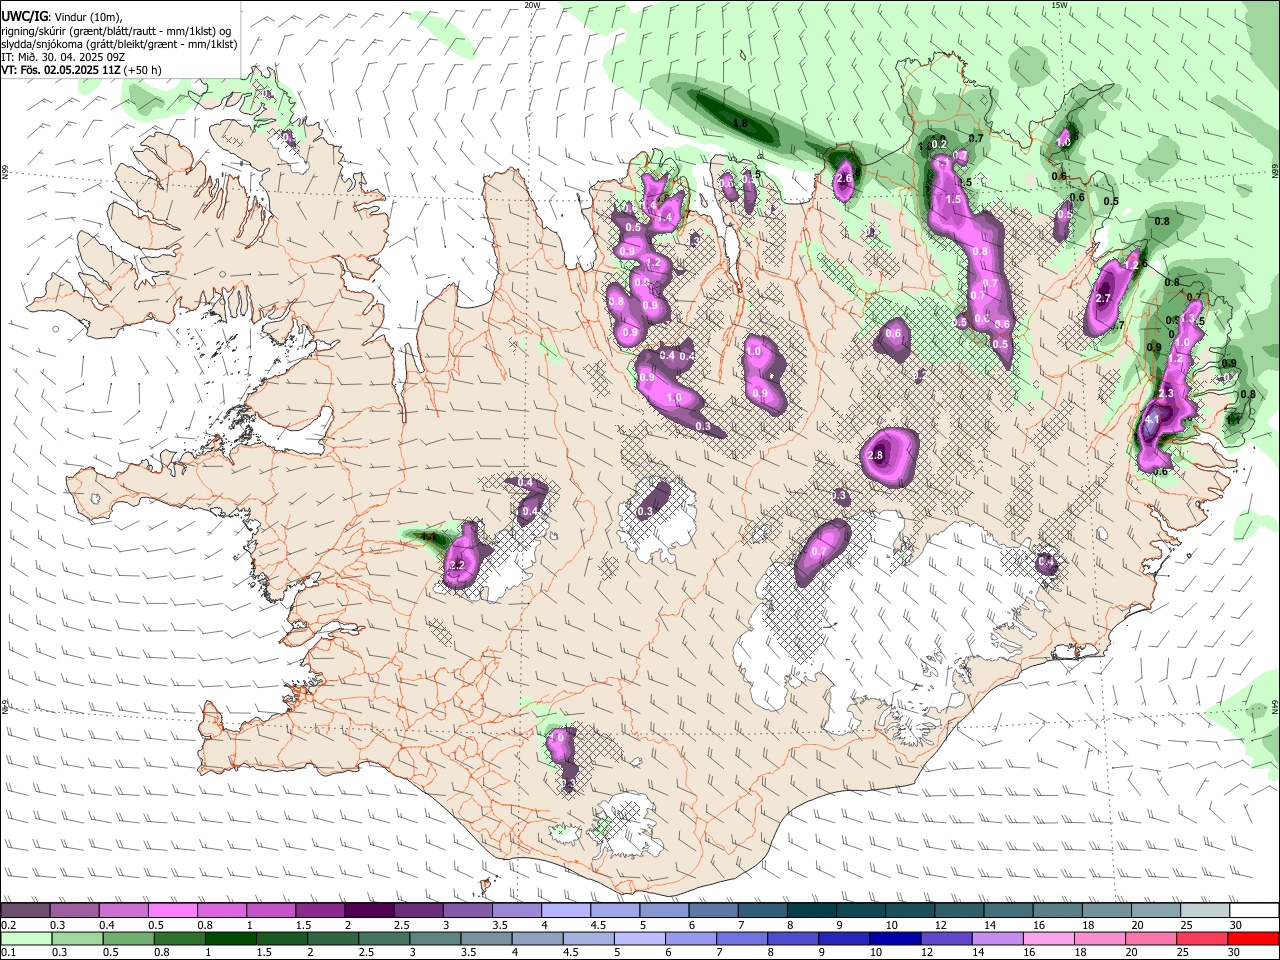Click the dark teal 8–9 swatch in top legend row
The image size is (1280, 960).
click(812, 911)
